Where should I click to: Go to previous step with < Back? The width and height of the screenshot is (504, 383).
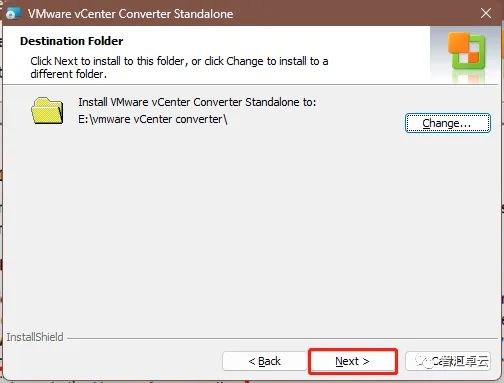(x=265, y=361)
